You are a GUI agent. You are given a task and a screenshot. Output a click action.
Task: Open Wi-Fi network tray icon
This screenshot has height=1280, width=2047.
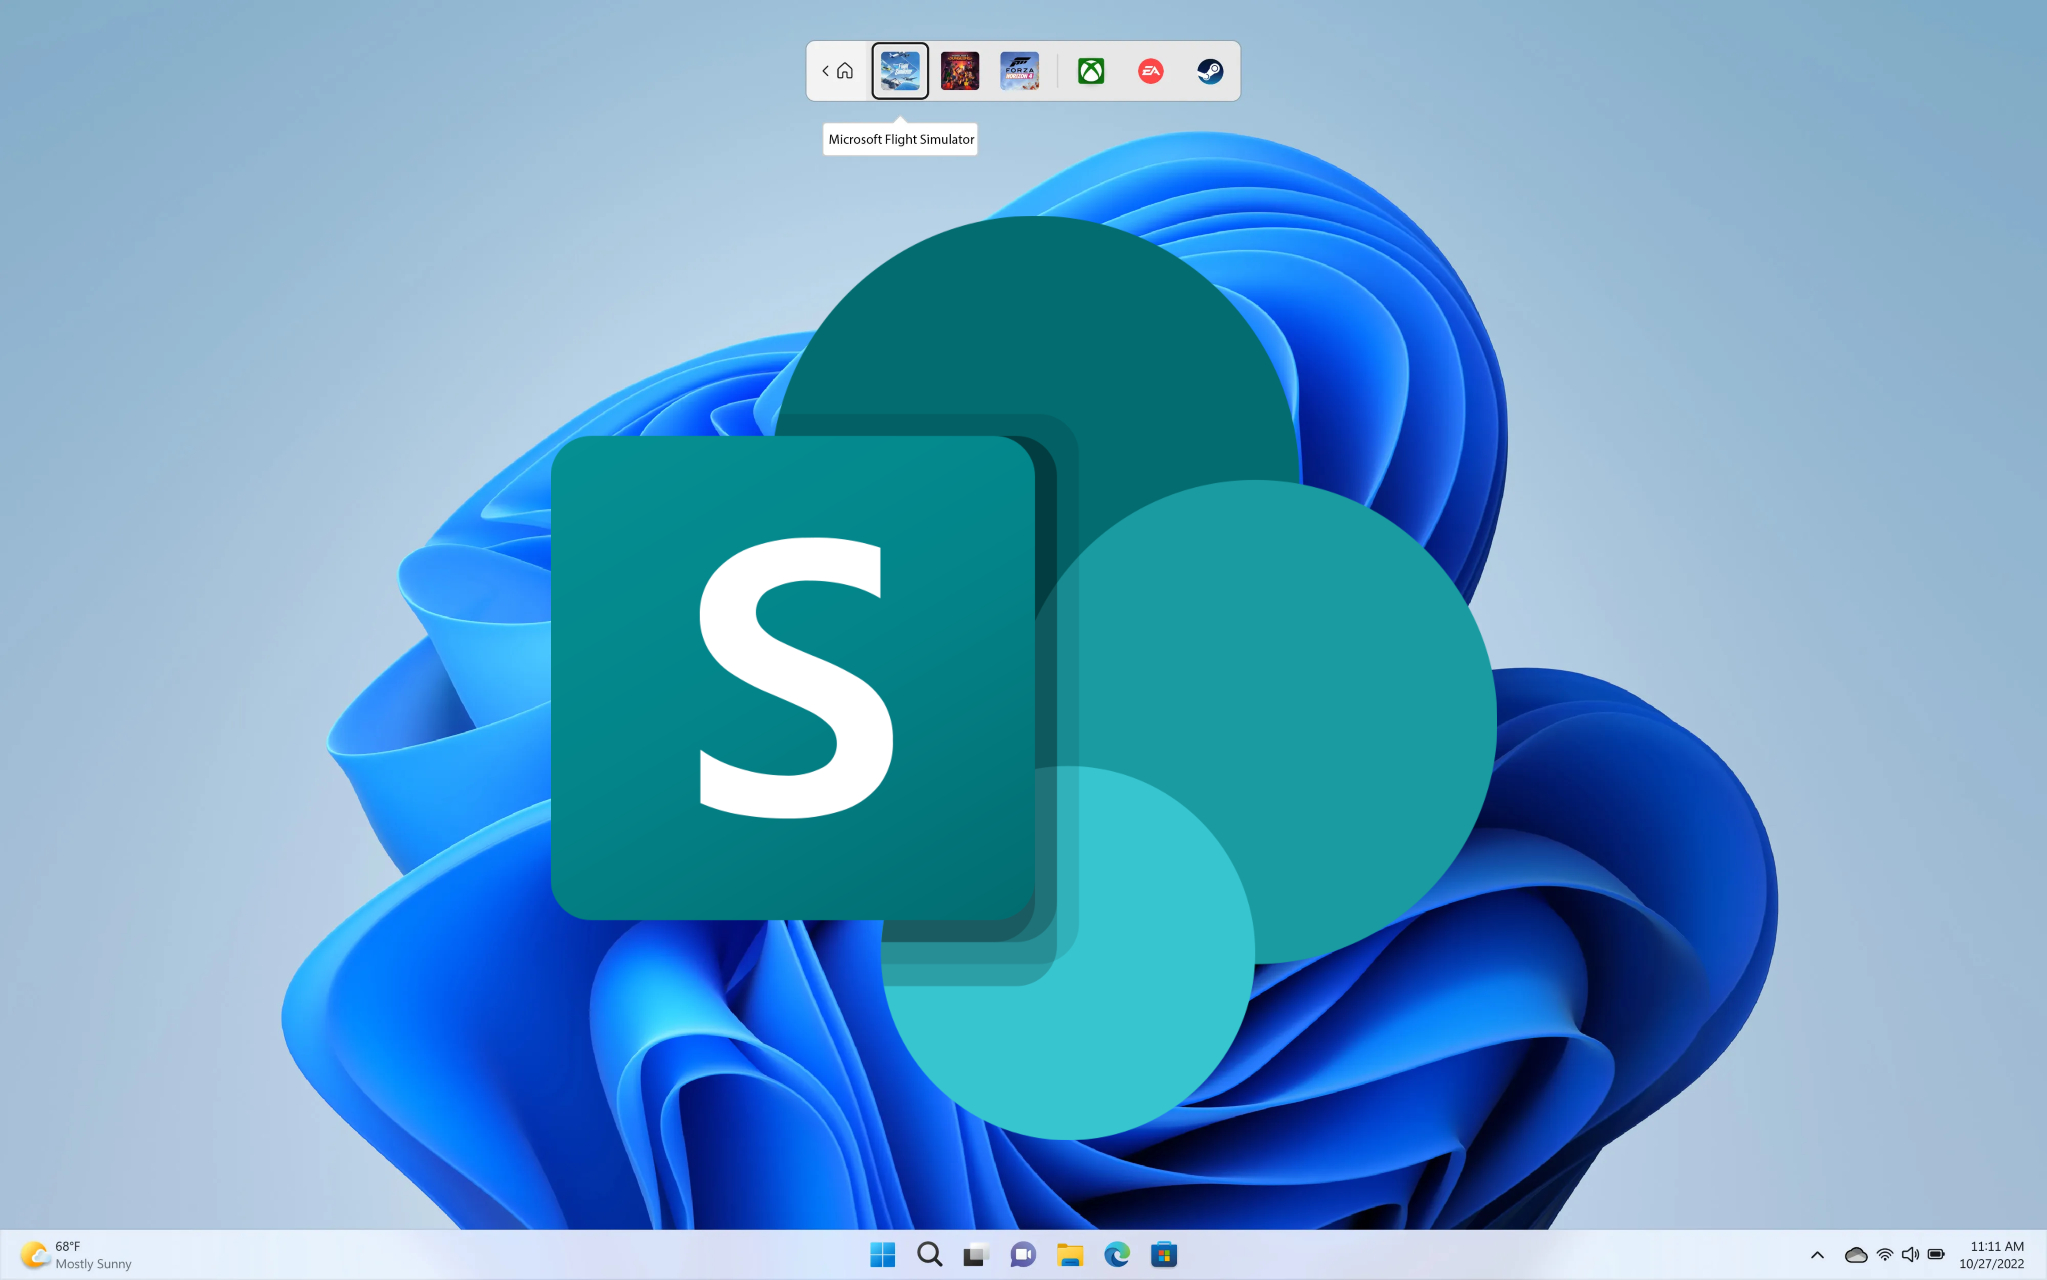pyautogui.click(x=1885, y=1255)
